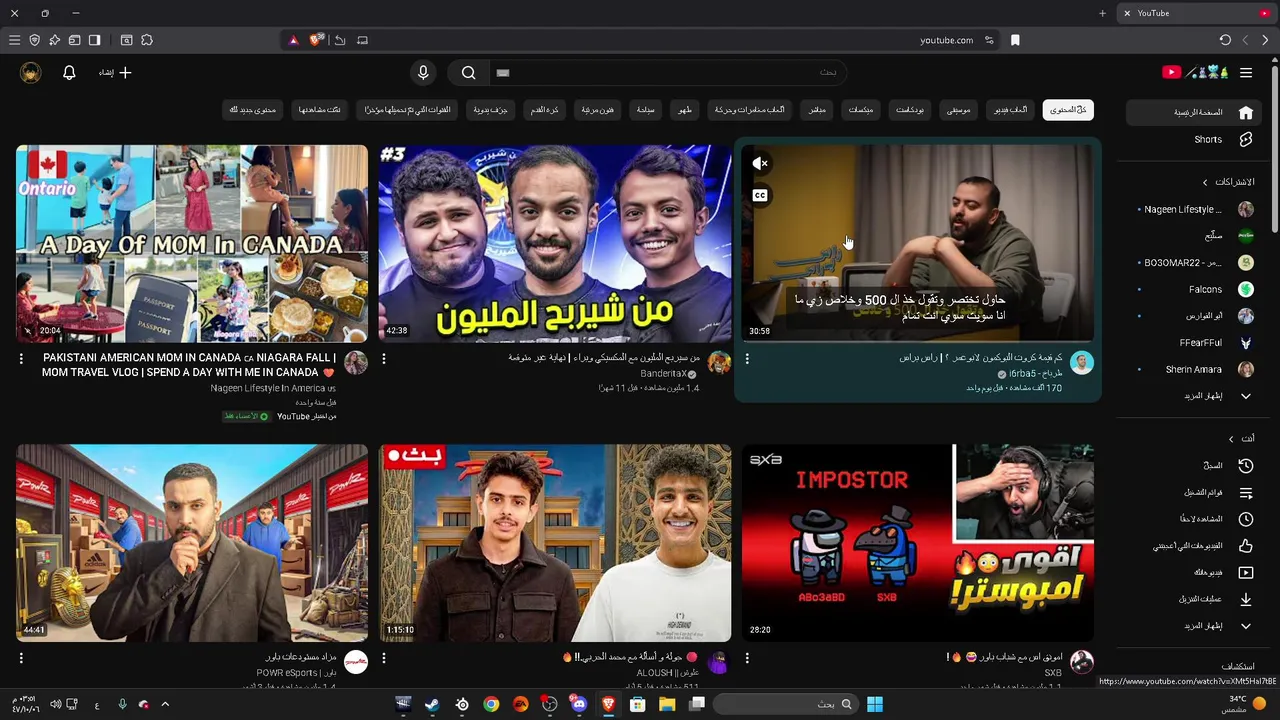Open Sherin Amara subscription channel
This screenshot has width=1280, height=720.
click(1195, 369)
